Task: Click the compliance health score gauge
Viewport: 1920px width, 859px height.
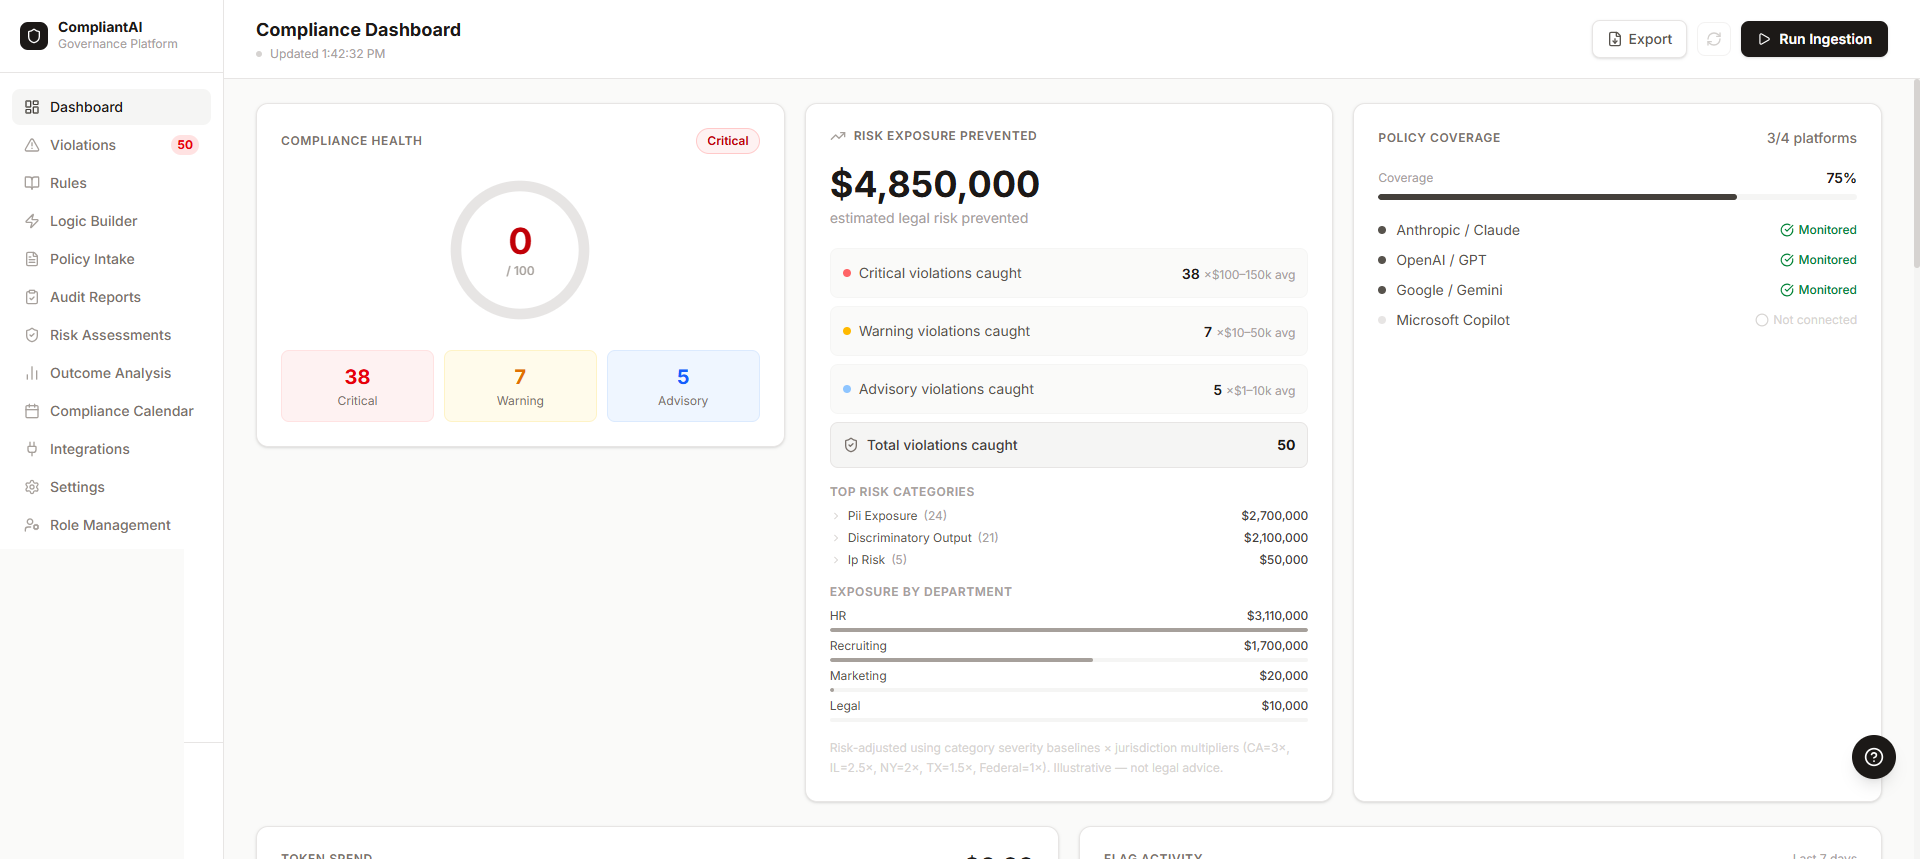Action: [x=520, y=250]
